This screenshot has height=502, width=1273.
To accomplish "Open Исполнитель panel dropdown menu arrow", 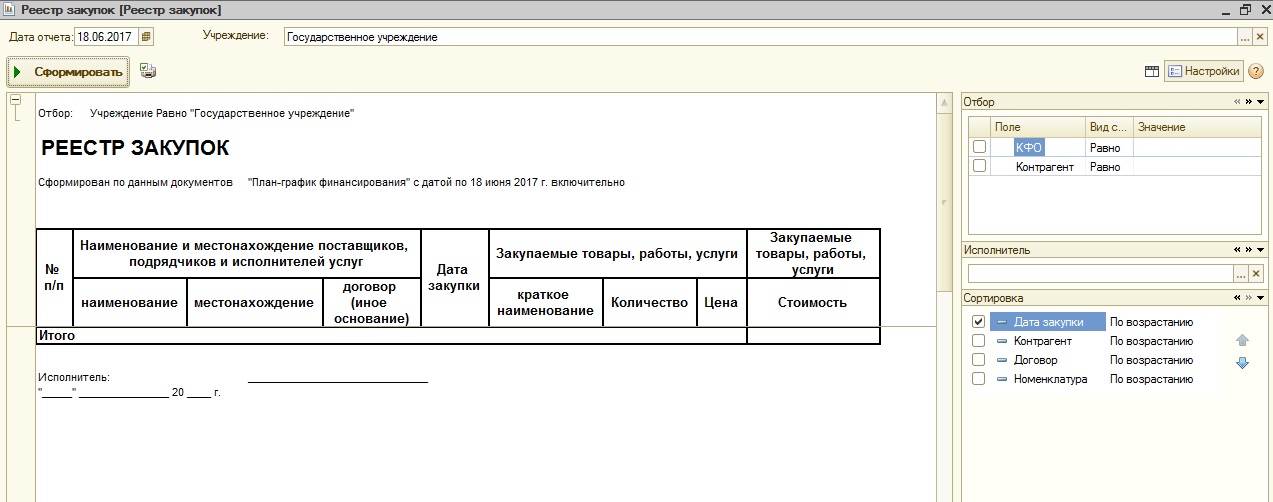I will (x=1261, y=250).
